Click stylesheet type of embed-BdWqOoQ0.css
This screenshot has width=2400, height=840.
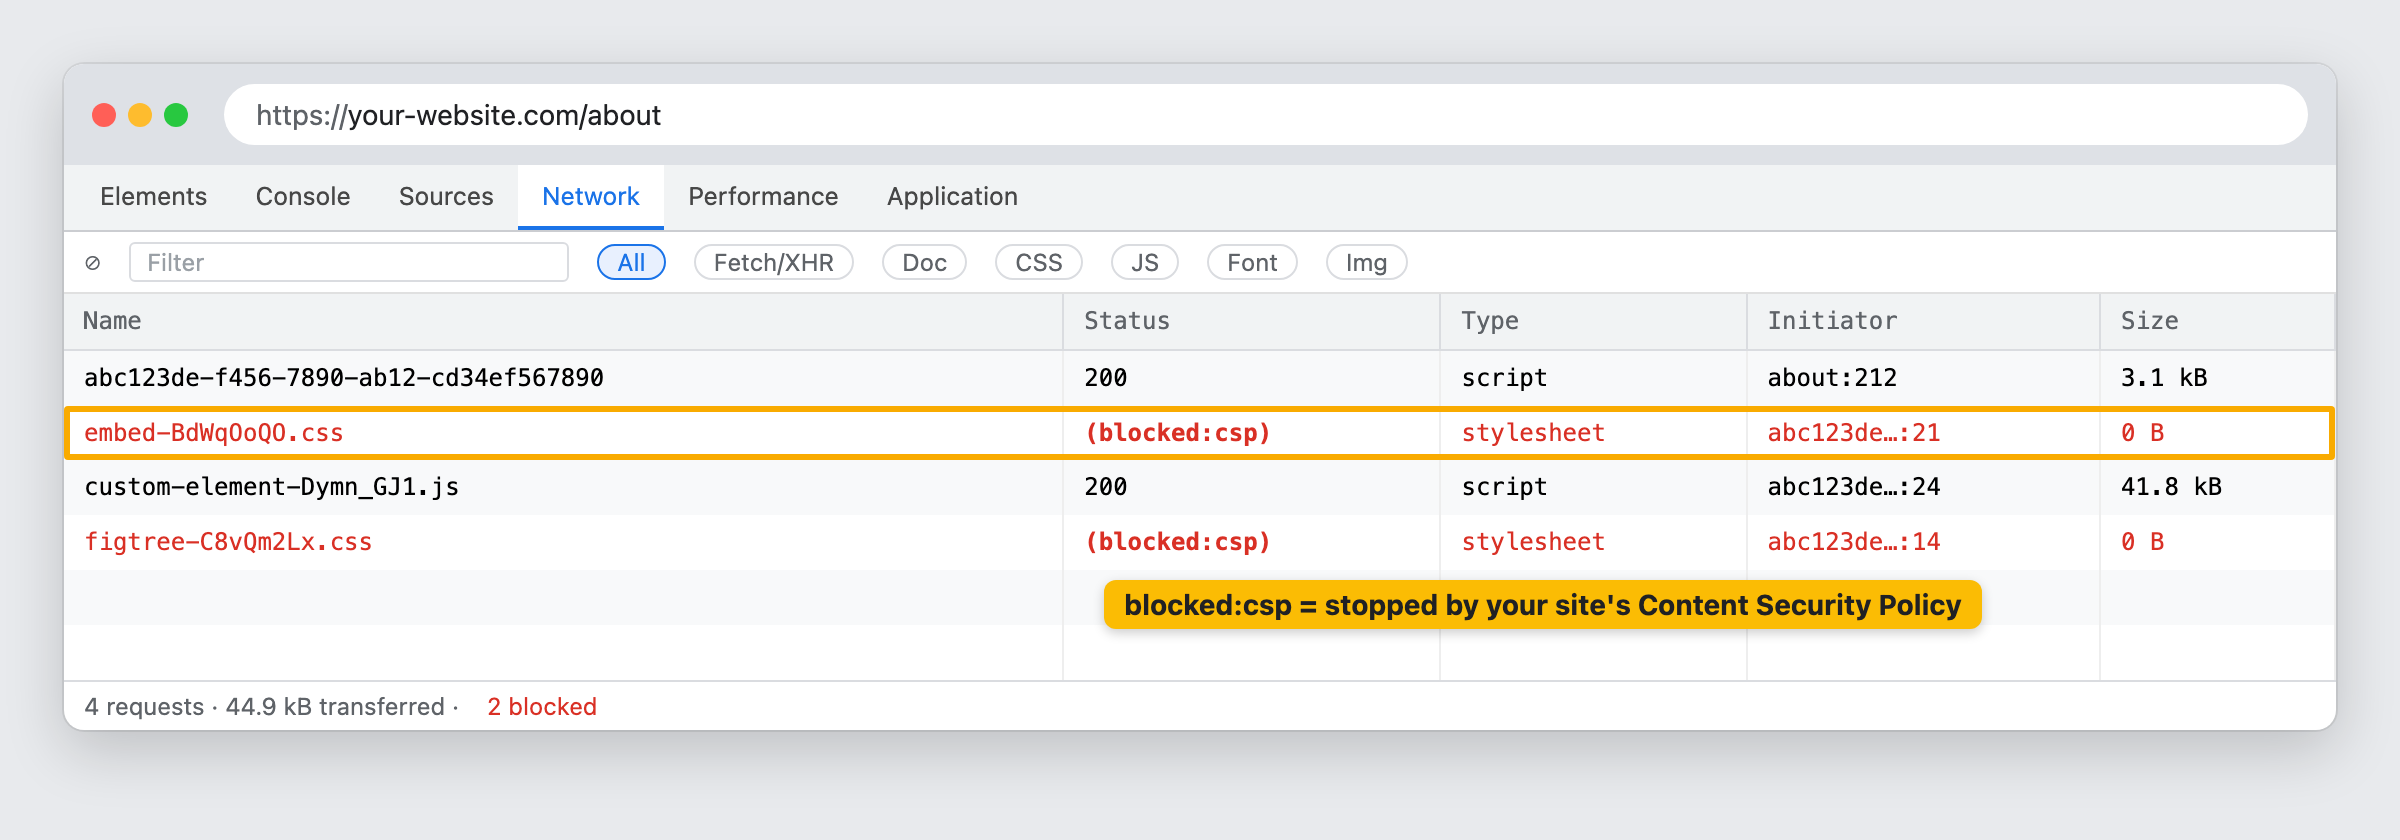(1533, 433)
